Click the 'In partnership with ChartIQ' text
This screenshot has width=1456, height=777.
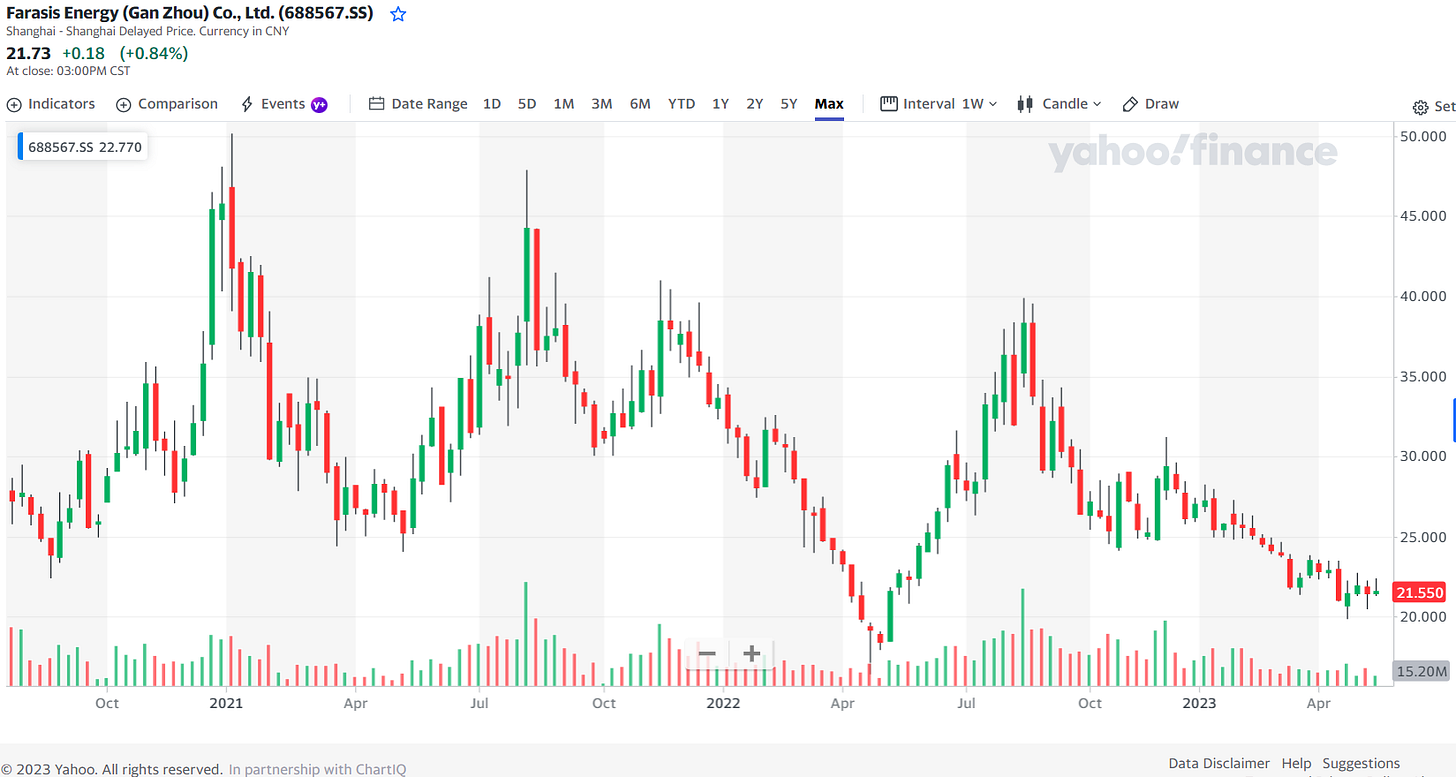point(317,769)
